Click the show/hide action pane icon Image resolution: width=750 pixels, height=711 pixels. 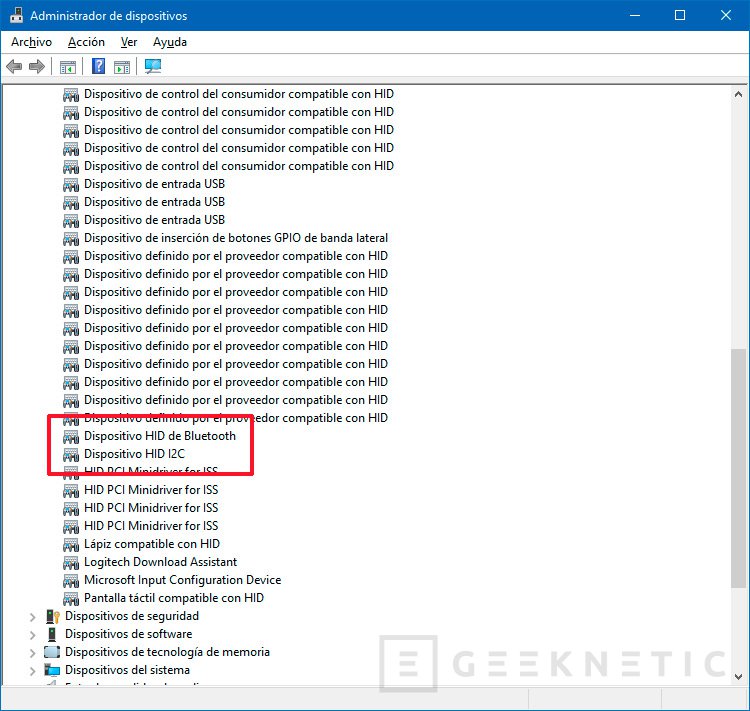[x=122, y=67]
